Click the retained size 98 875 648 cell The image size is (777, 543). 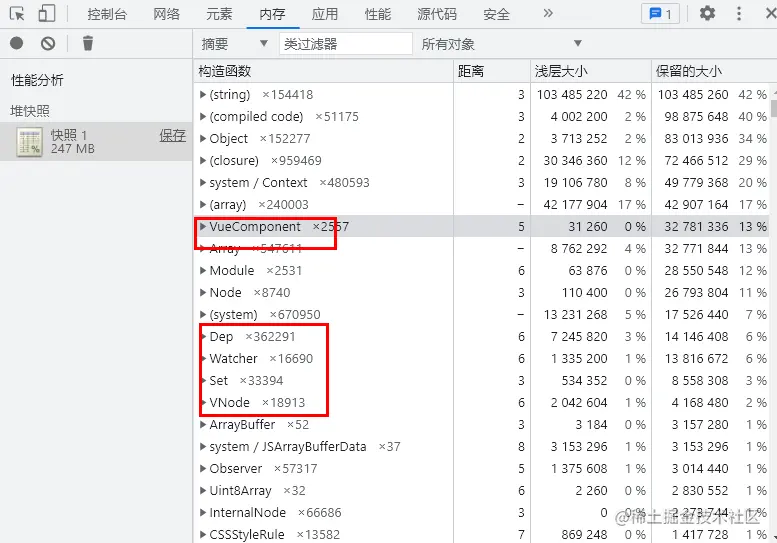(696, 116)
